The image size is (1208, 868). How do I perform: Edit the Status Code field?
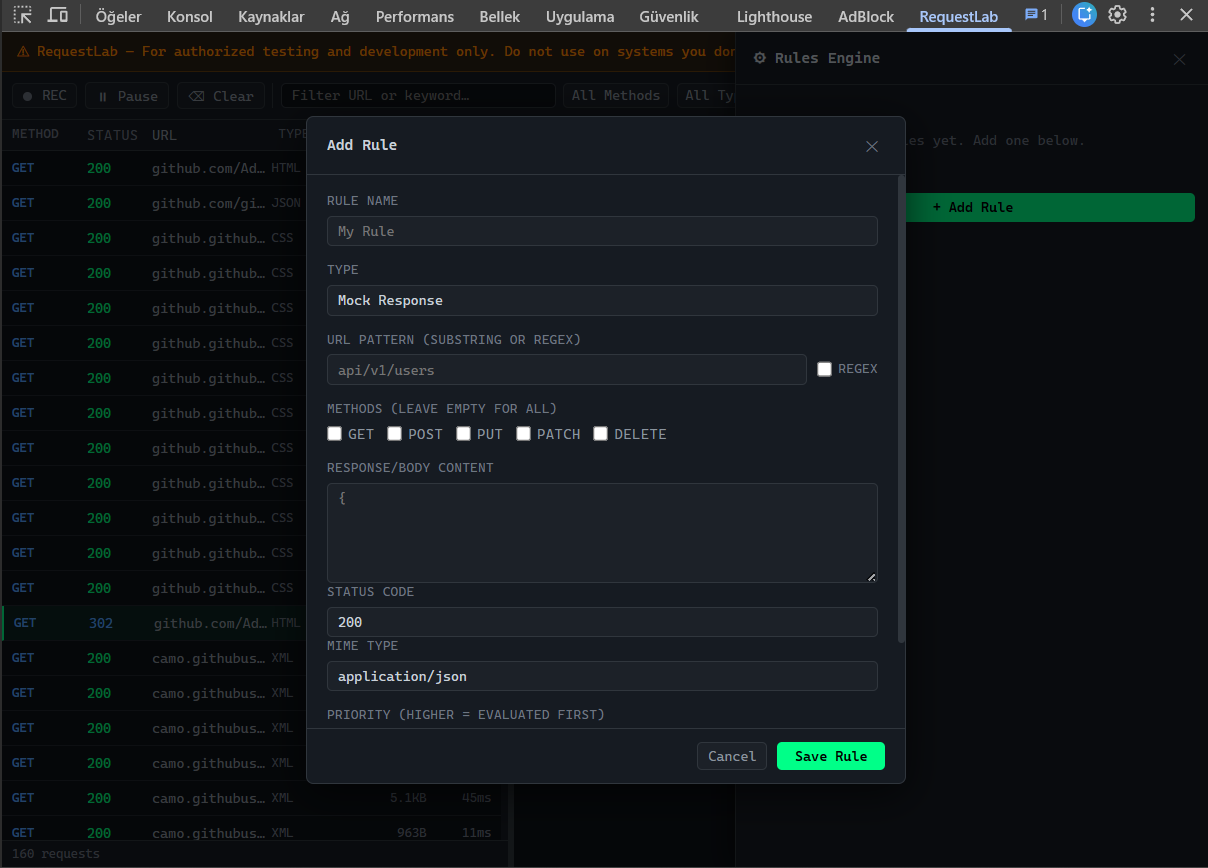[x=602, y=622]
